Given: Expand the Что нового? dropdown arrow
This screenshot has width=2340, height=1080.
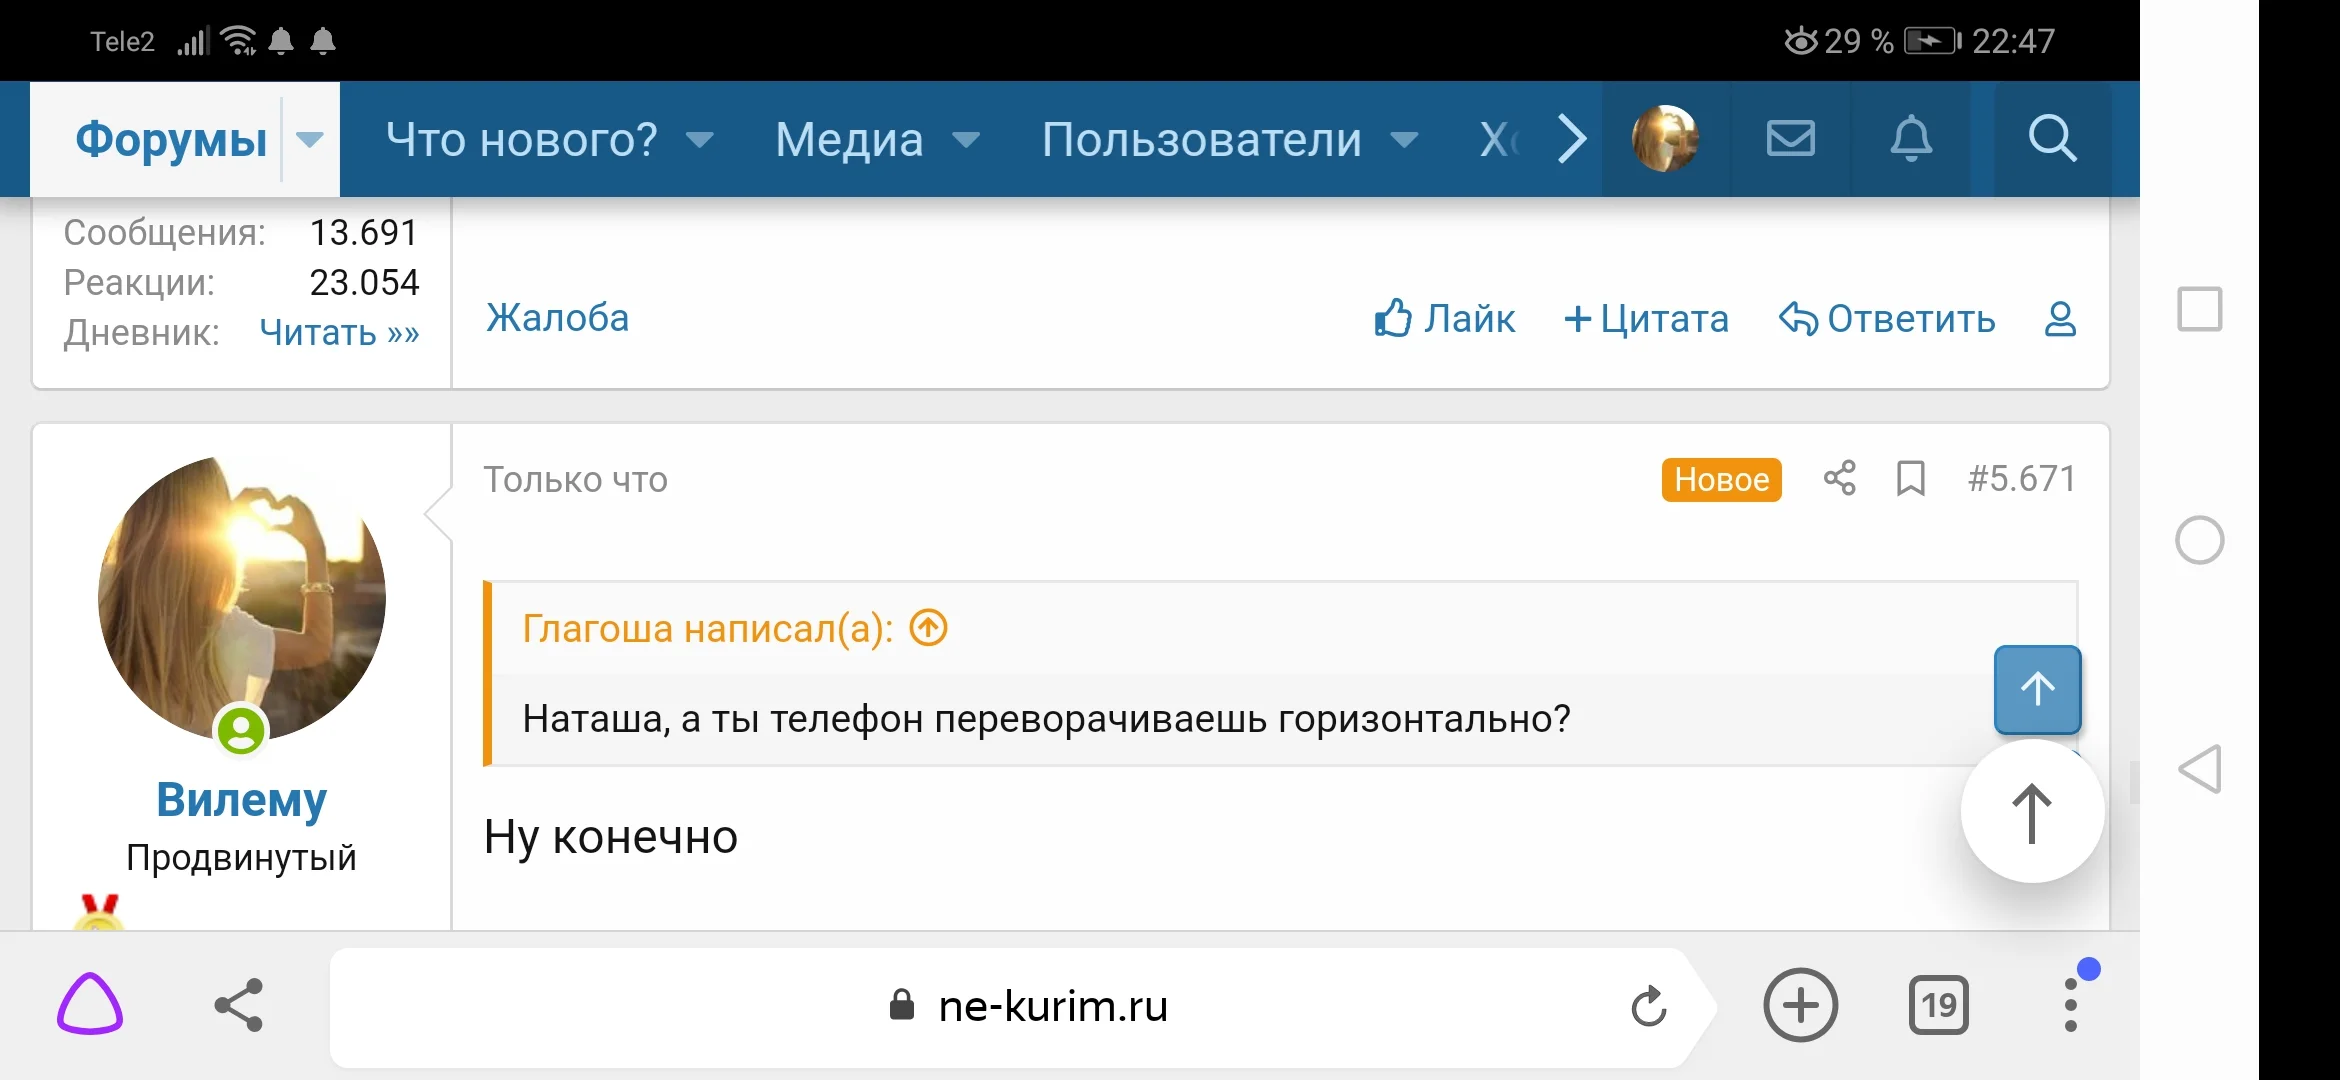Looking at the screenshot, I should [700, 139].
